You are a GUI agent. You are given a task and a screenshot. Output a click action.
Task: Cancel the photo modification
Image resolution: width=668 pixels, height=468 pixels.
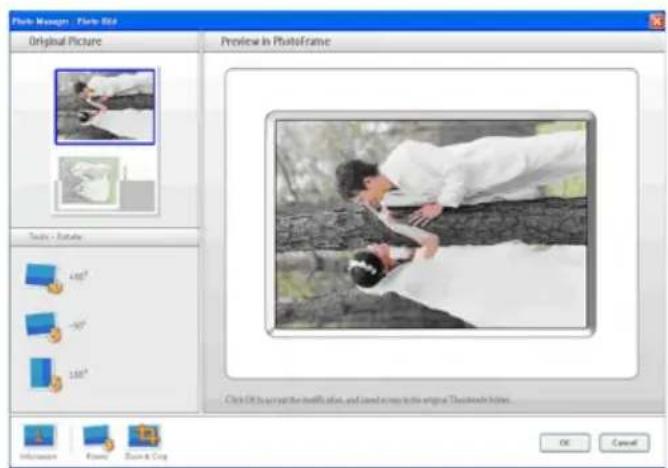click(624, 442)
